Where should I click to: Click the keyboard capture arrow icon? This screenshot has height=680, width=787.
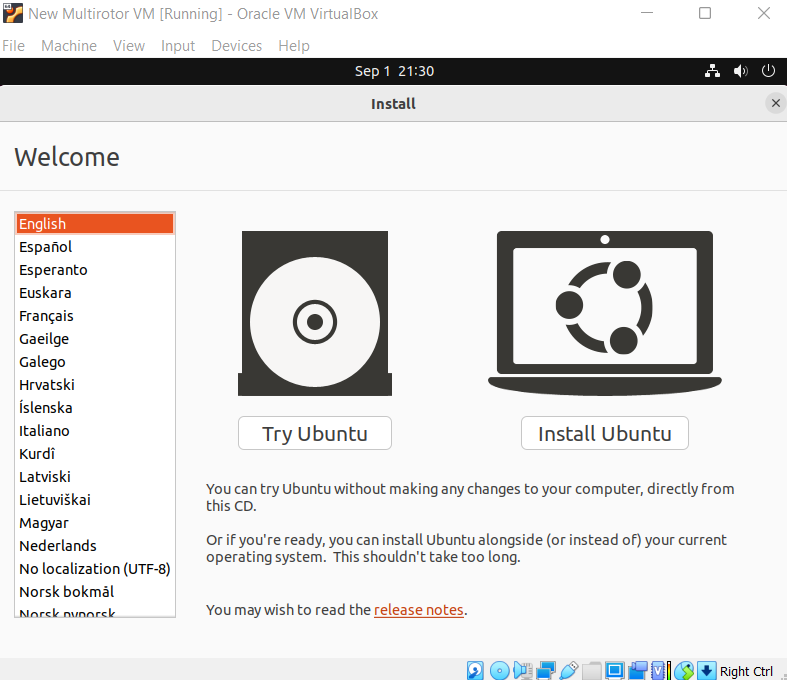pos(707,670)
